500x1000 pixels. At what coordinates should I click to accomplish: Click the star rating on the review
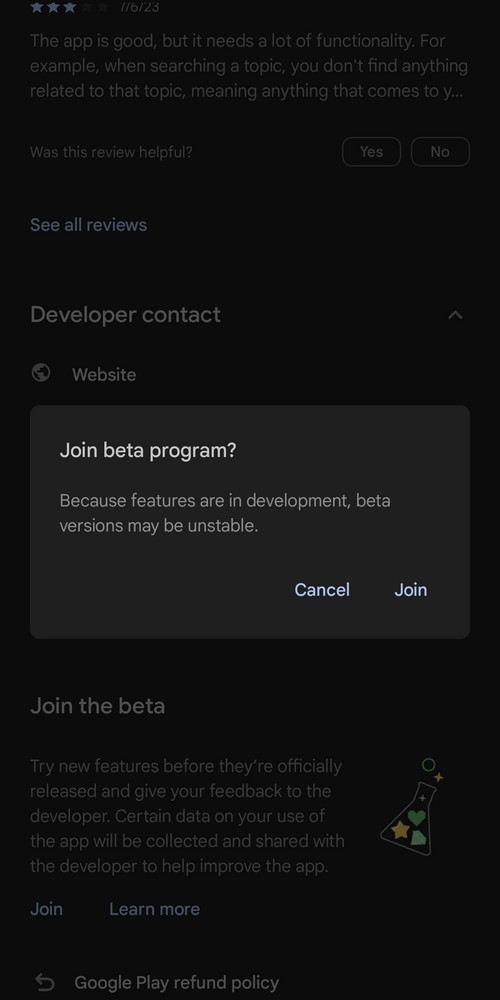(x=69, y=7)
